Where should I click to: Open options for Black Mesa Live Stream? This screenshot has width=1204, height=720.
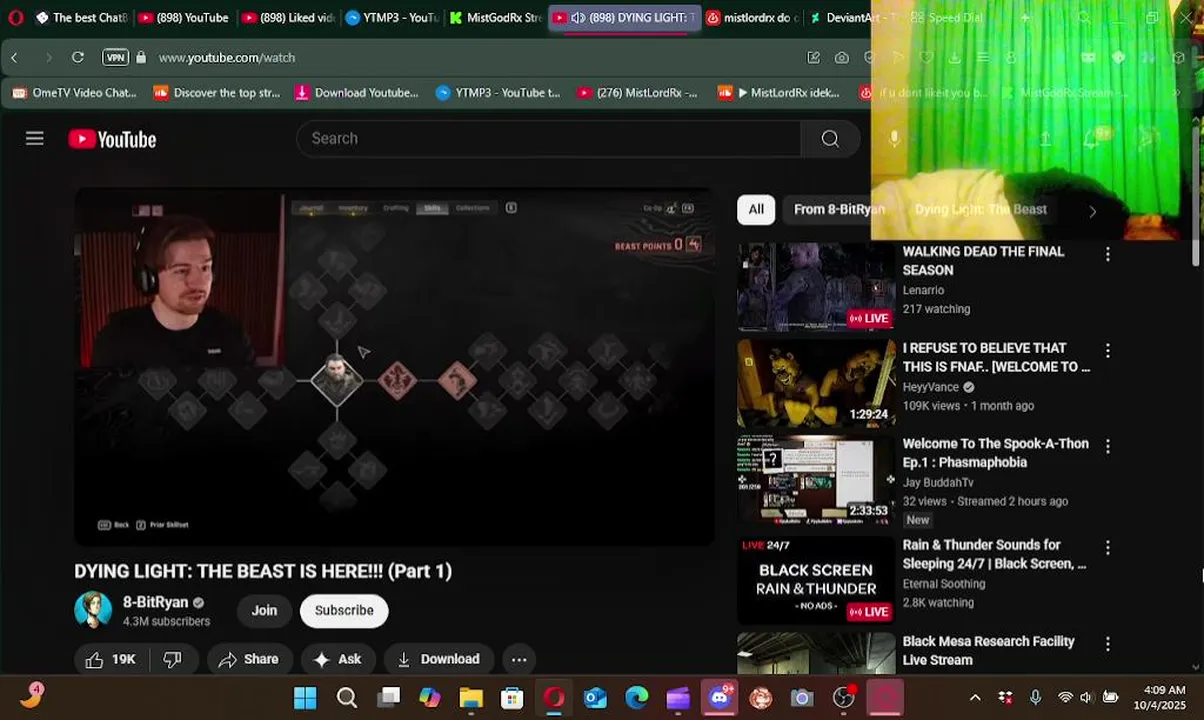coord(1107,643)
